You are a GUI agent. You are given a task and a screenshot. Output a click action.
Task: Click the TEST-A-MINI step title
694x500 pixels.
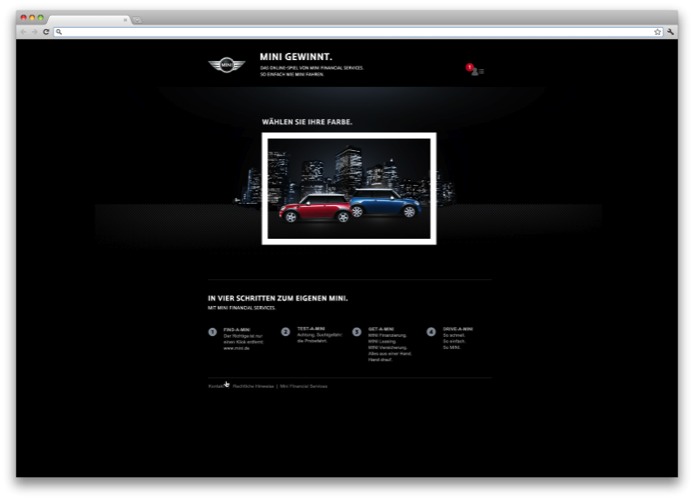coord(311,329)
